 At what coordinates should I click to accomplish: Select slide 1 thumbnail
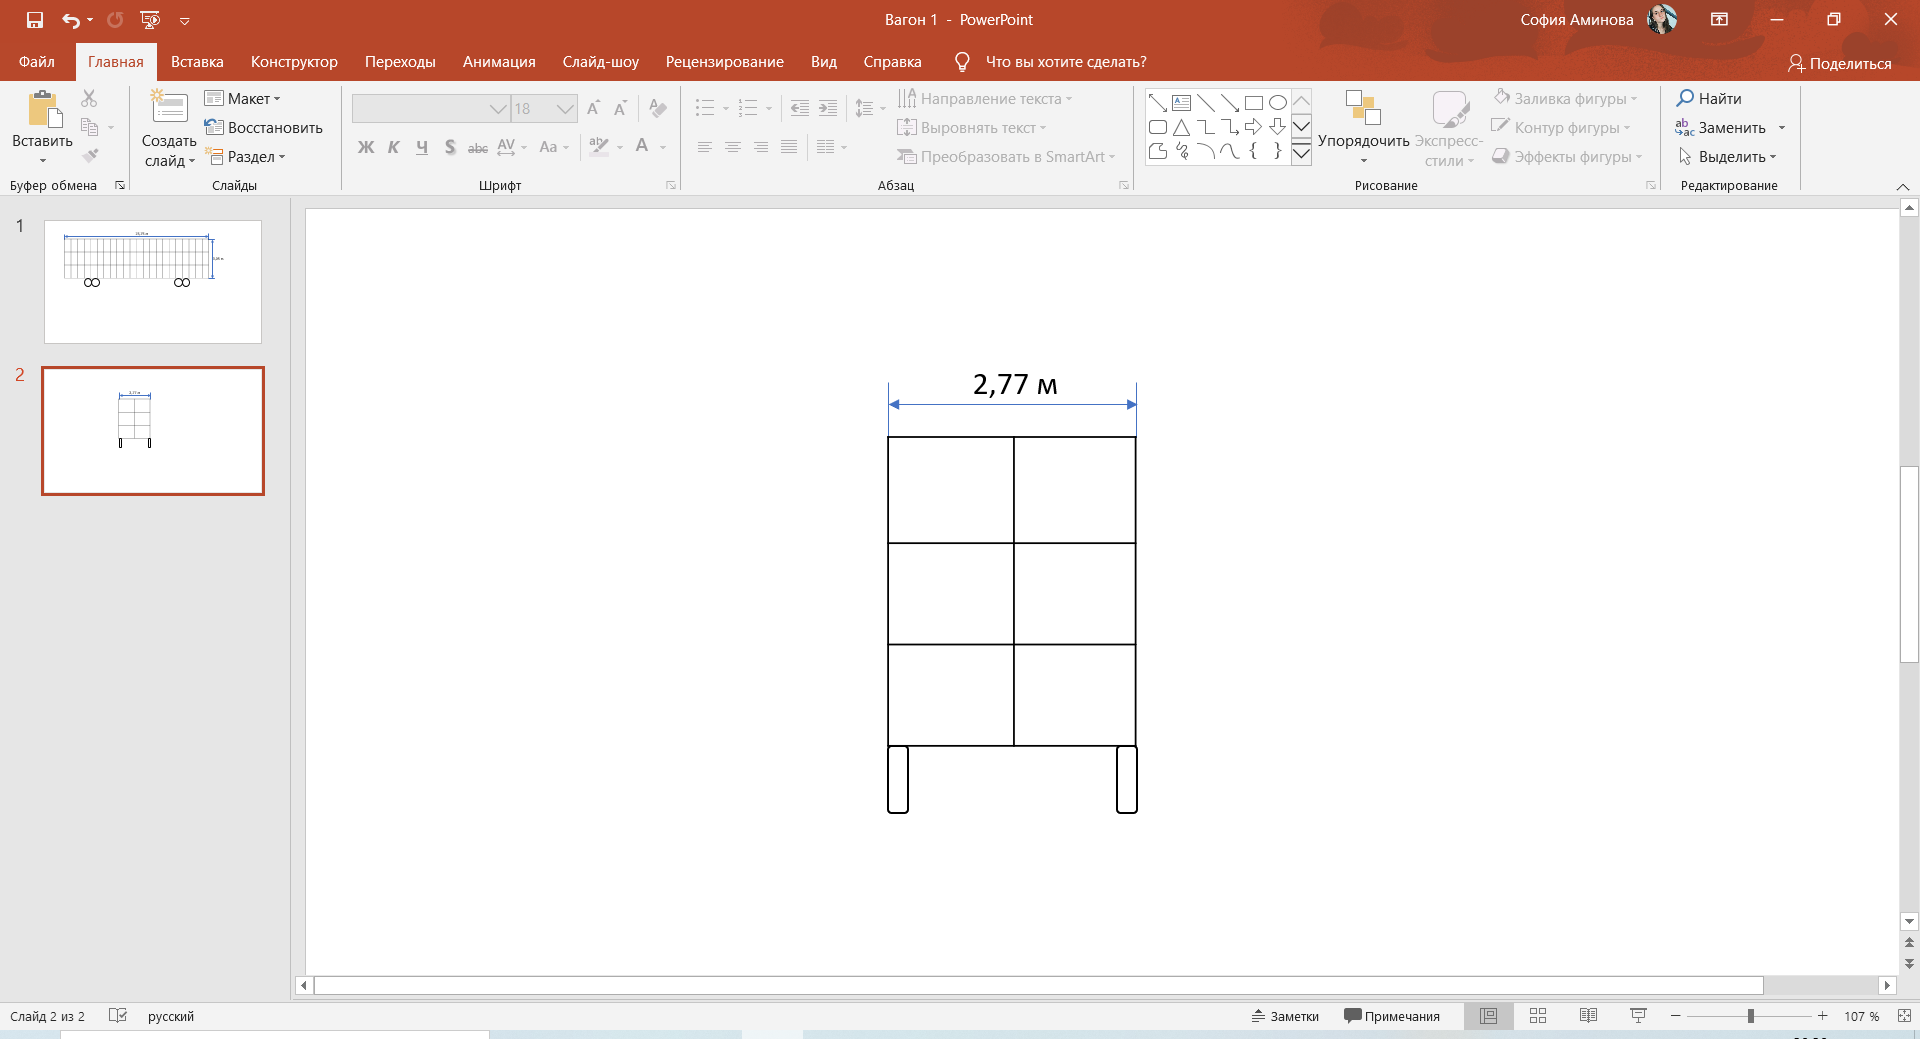[x=153, y=282]
